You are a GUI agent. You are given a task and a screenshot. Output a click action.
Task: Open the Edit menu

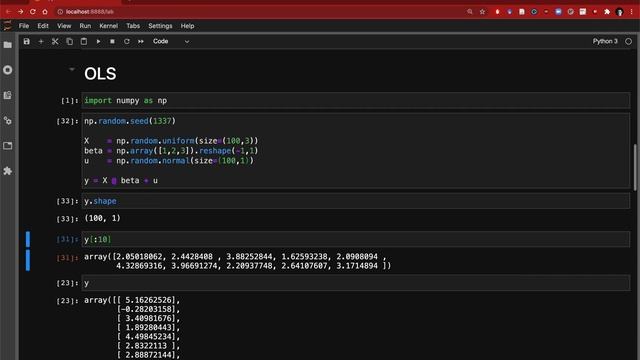pyautogui.click(x=43, y=26)
